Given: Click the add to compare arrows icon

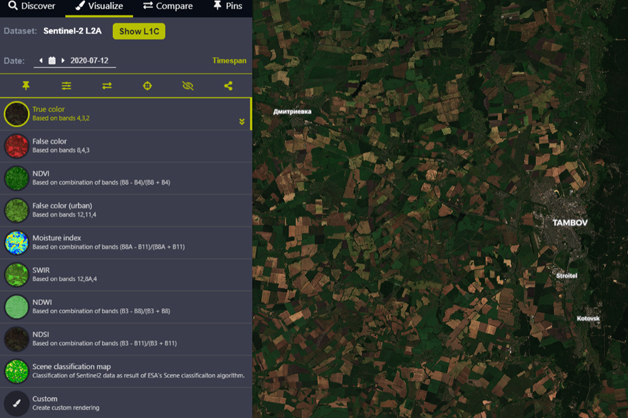Looking at the screenshot, I should coord(107,86).
